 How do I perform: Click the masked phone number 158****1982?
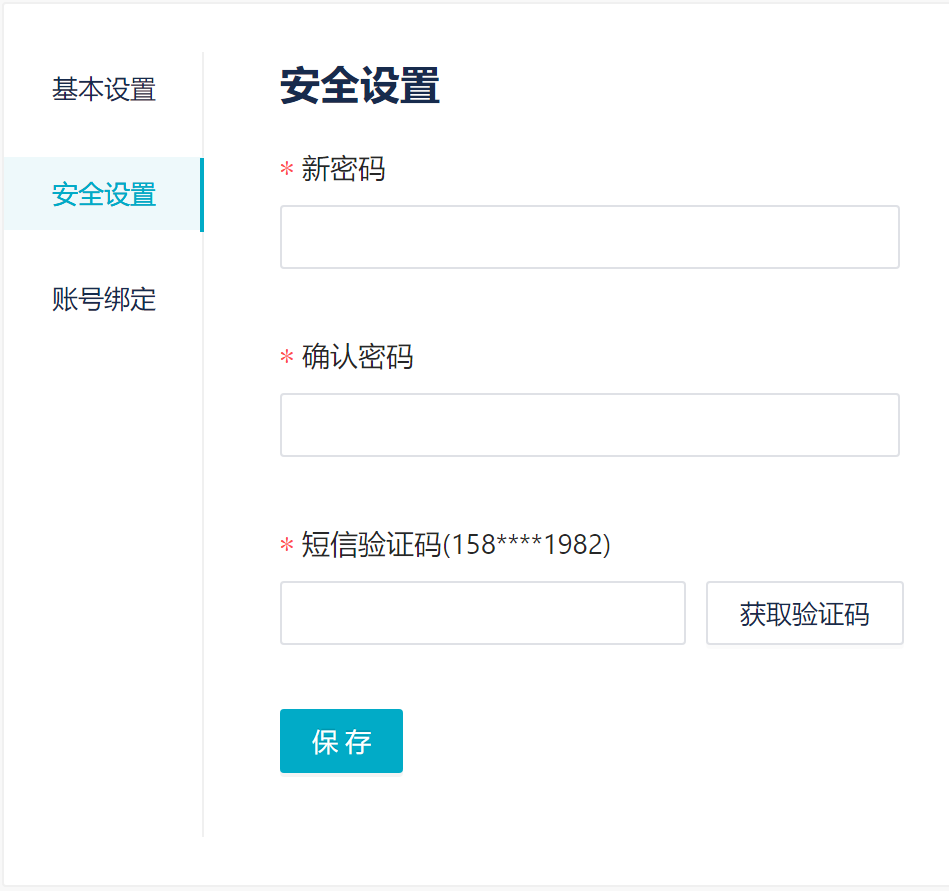(526, 545)
